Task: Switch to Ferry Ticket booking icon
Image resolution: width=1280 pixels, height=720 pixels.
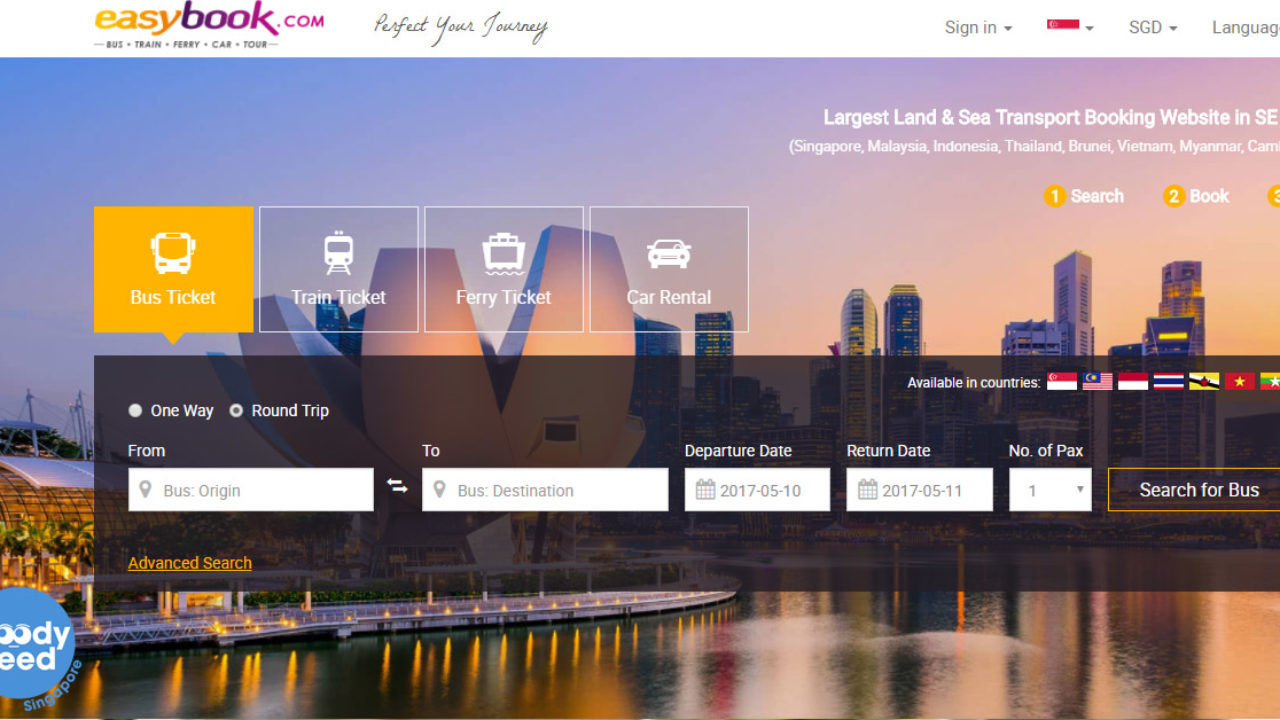Action: [503, 253]
